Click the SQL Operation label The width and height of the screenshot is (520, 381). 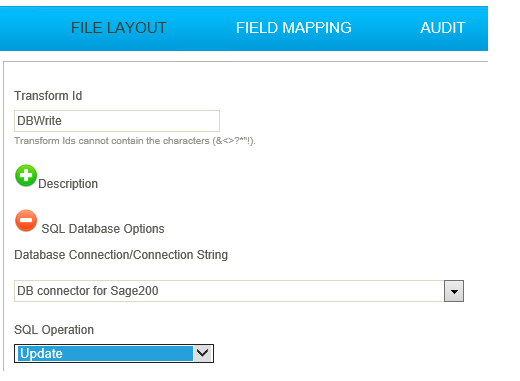click(x=54, y=330)
